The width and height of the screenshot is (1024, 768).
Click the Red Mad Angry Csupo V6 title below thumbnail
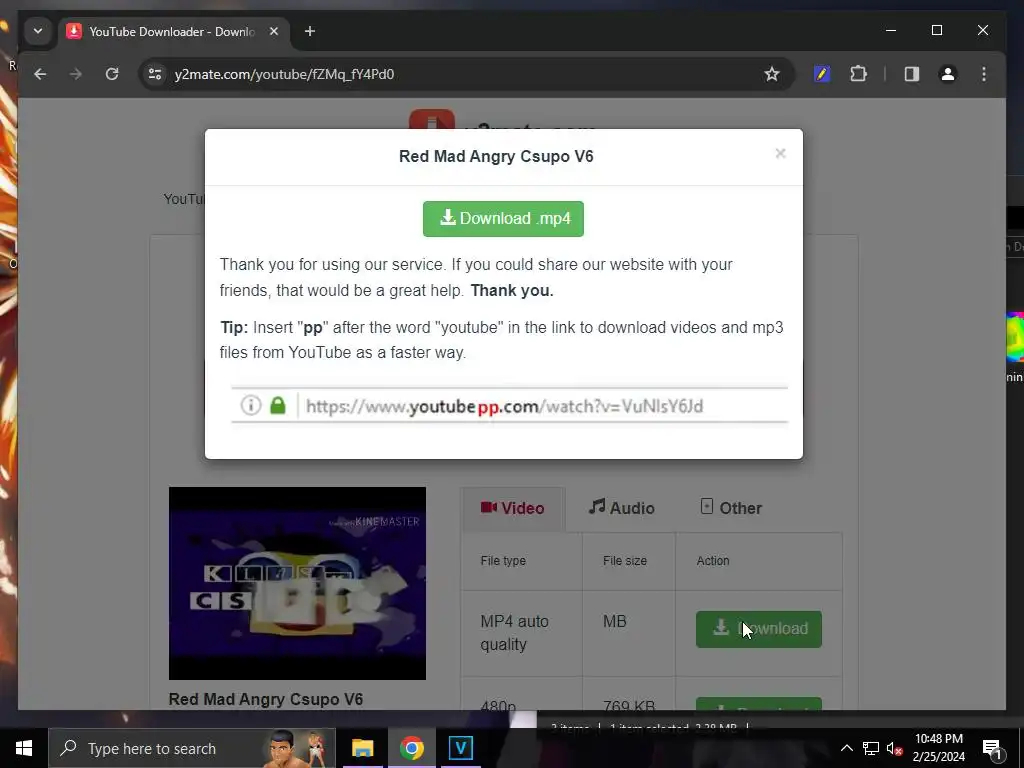pyautogui.click(x=266, y=699)
